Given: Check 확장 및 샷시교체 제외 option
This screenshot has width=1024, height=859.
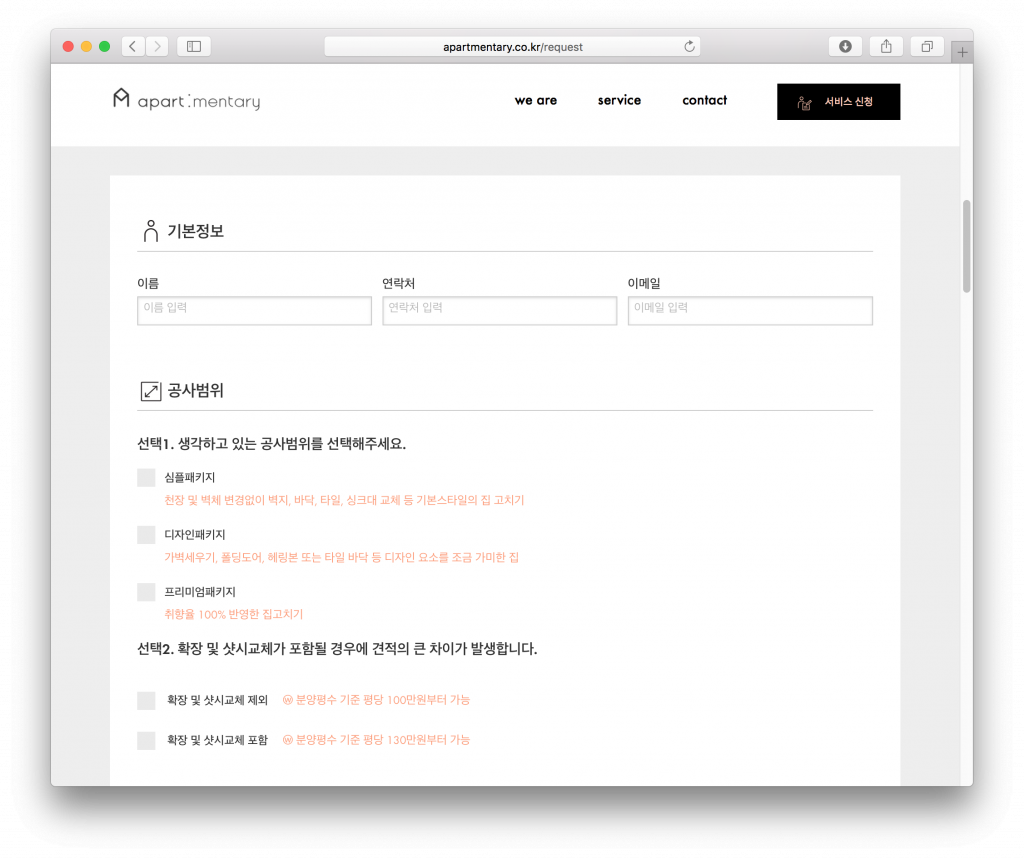Looking at the screenshot, I should pos(146,700).
